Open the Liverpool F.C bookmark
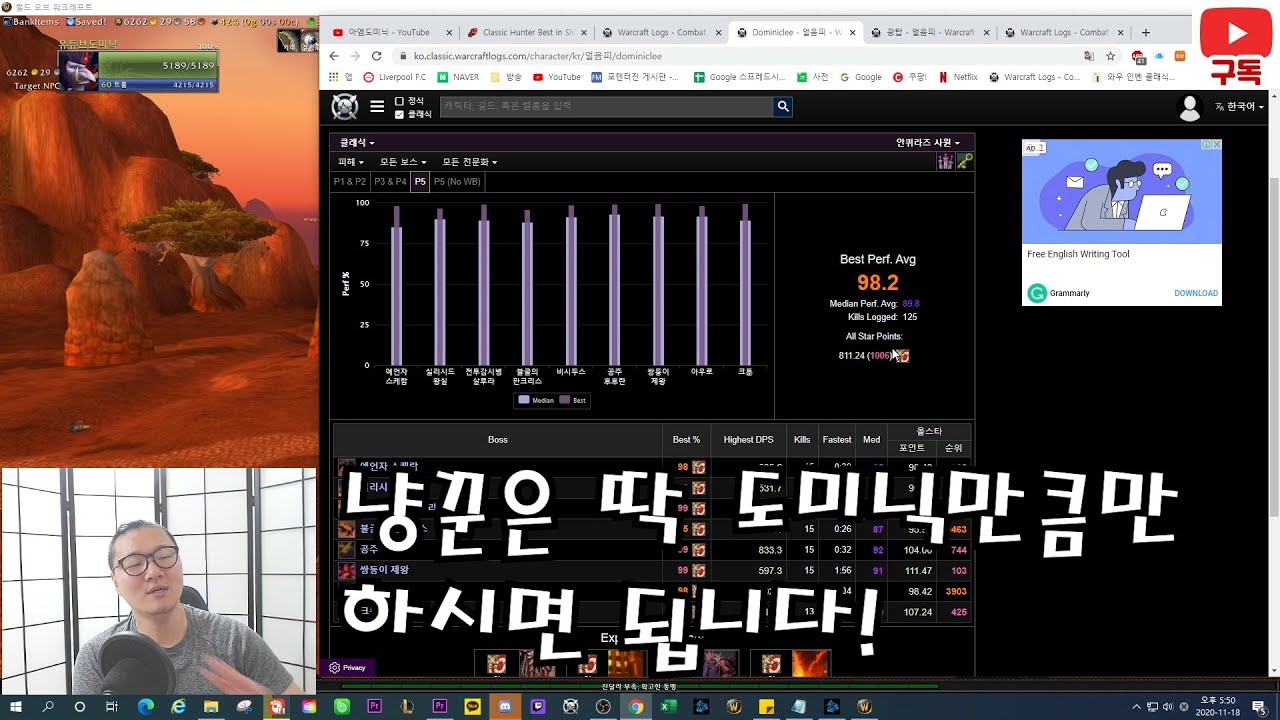The width and height of the screenshot is (1280, 720). 394,77
